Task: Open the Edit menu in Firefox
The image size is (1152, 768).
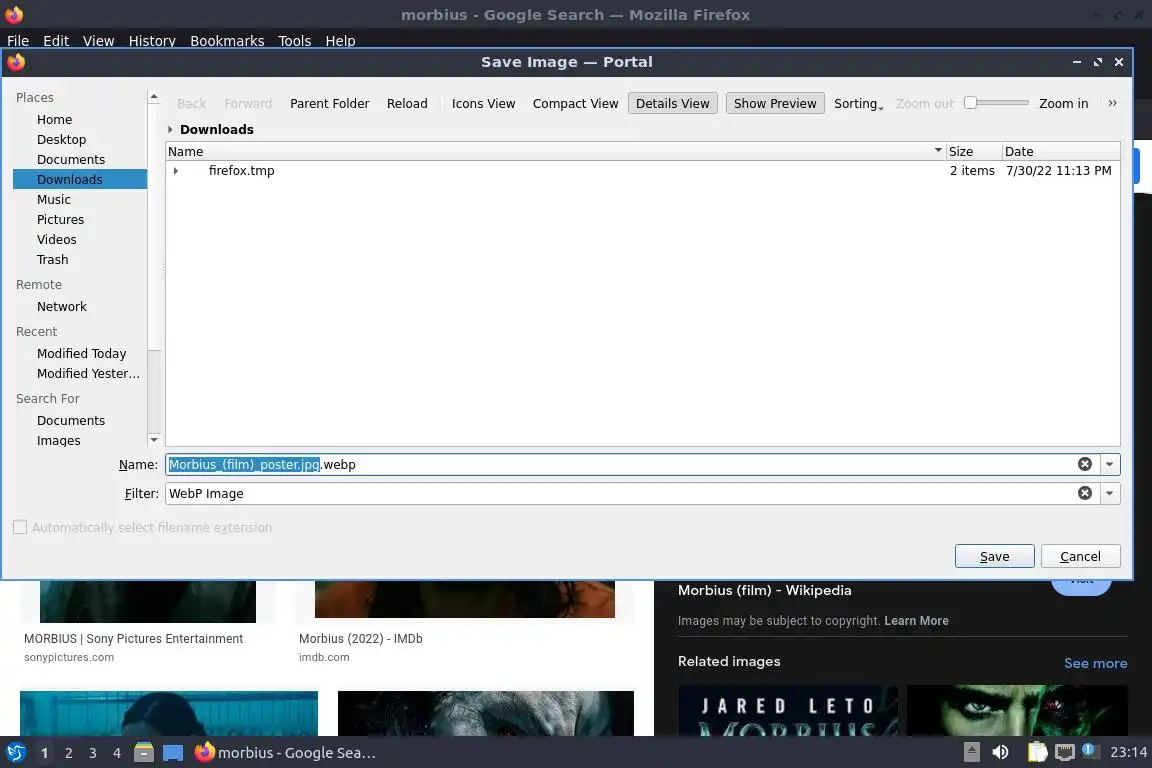Action: click(56, 40)
